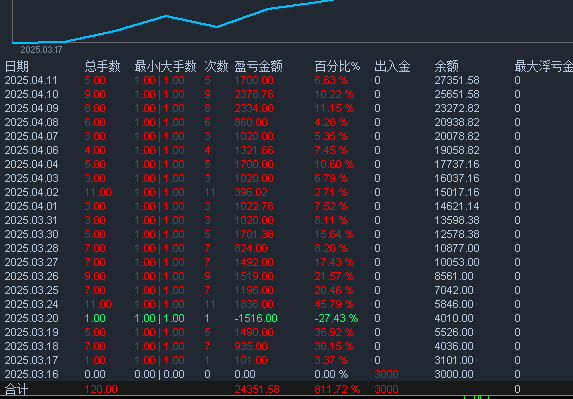Select the 2025.04.01 date cell

pyautogui.click(x=31, y=206)
